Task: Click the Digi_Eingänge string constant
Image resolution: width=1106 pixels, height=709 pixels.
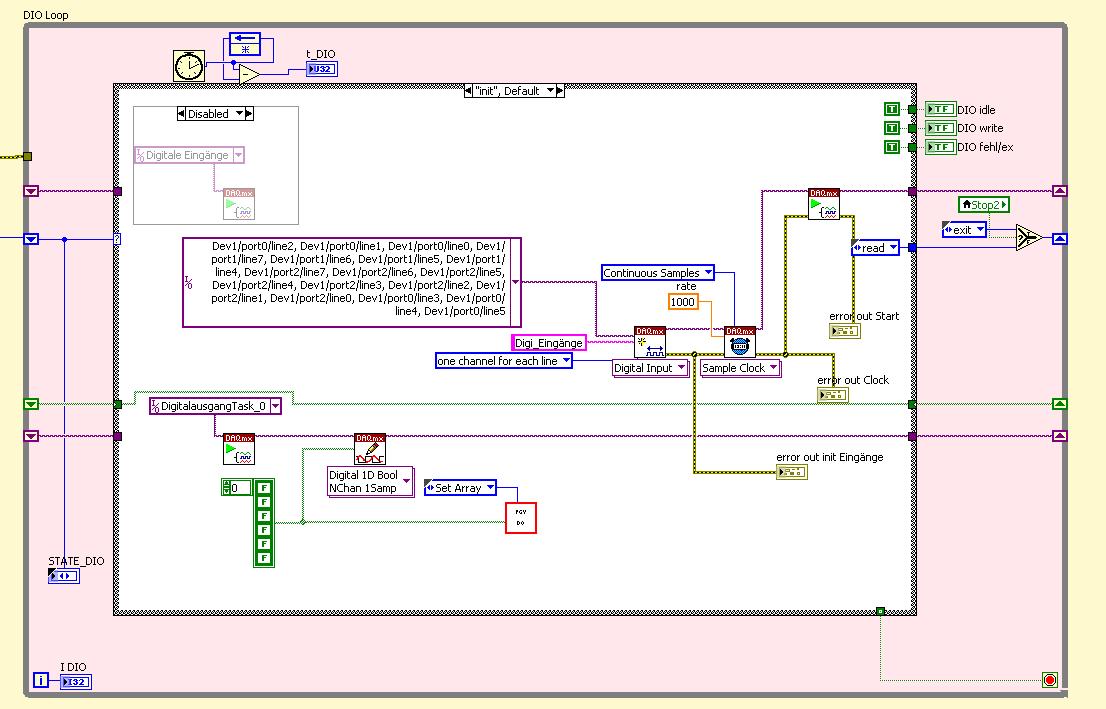Action: (x=549, y=343)
